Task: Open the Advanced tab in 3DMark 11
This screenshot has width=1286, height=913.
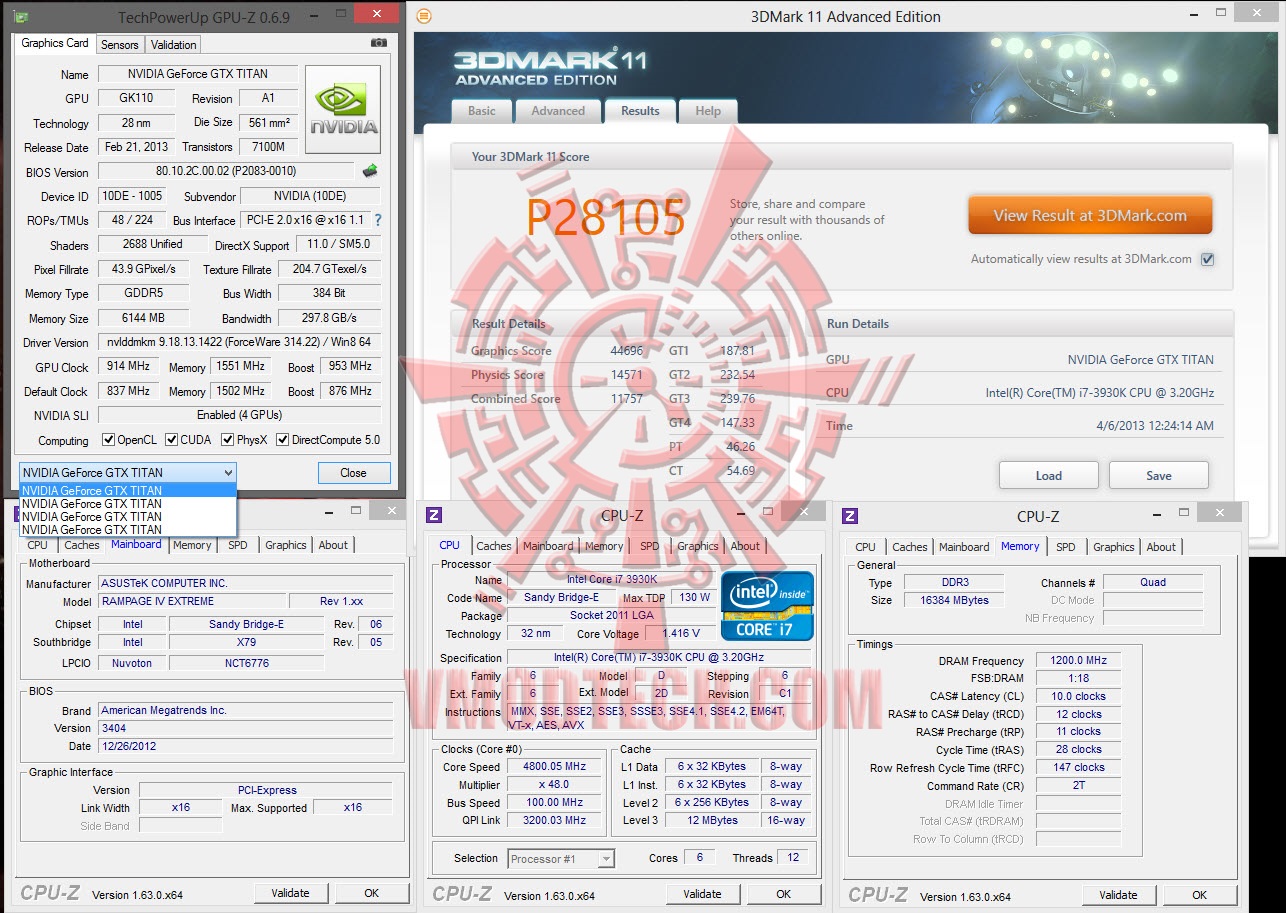Action: point(558,111)
